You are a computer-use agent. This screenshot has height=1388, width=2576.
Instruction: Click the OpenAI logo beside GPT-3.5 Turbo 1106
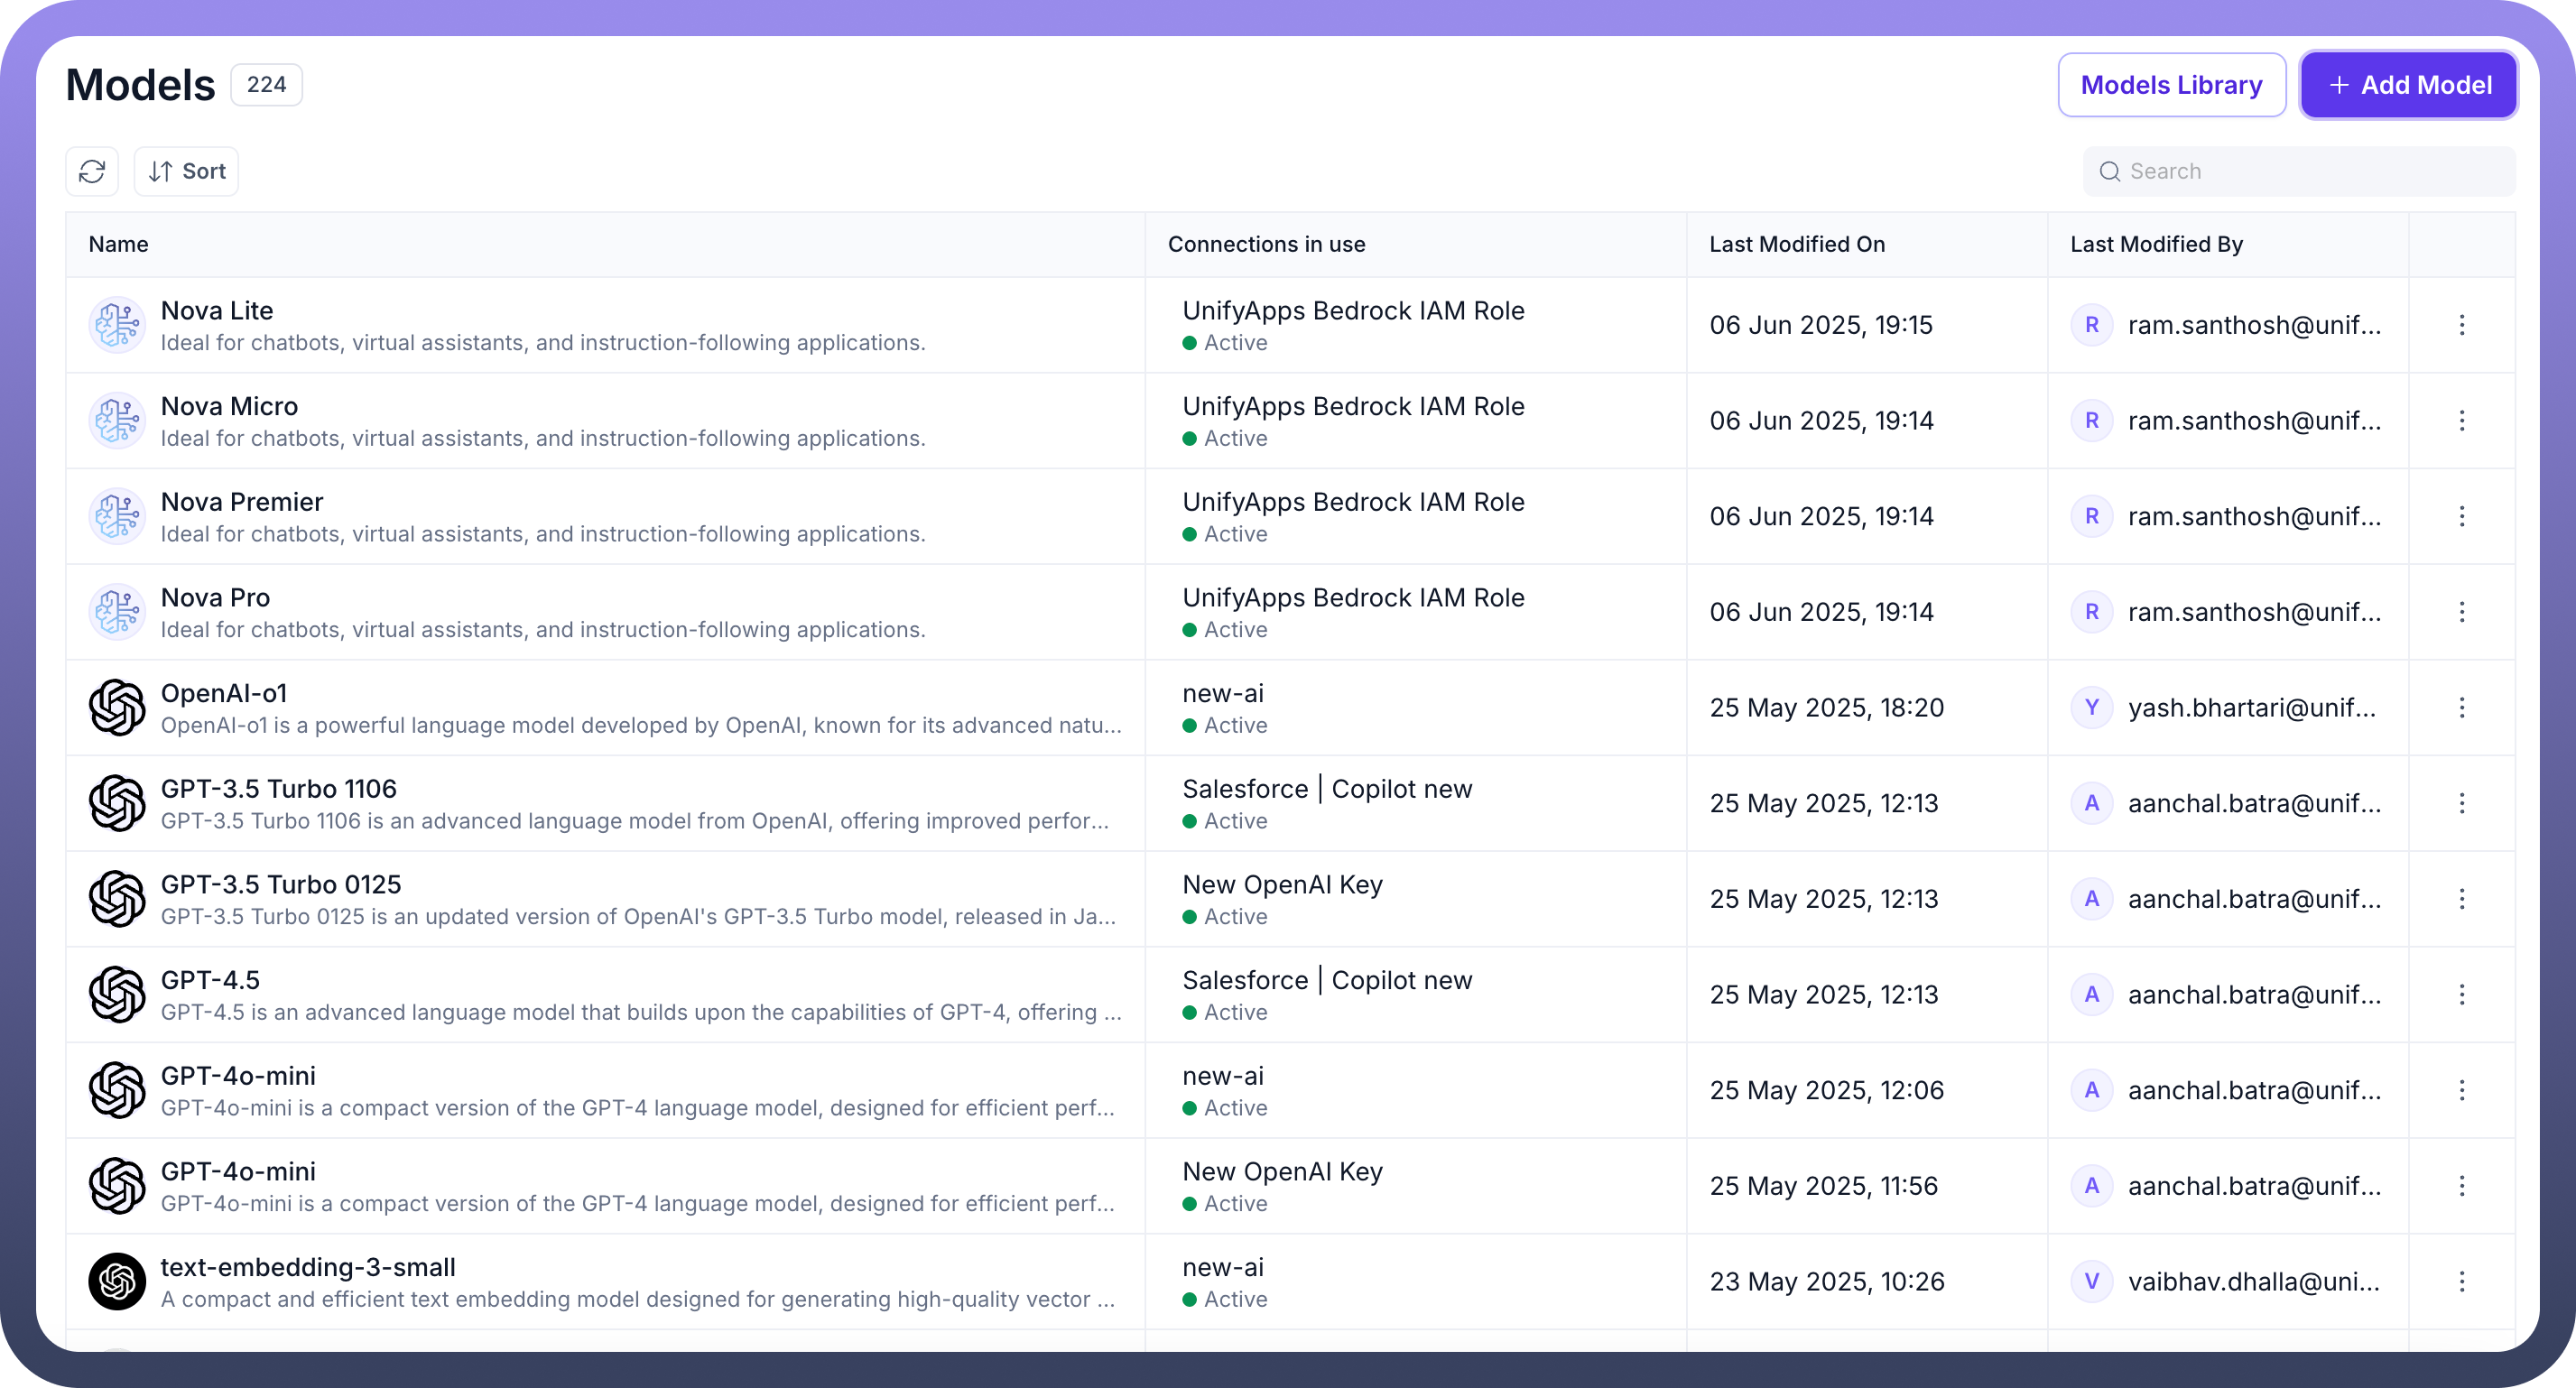(117, 803)
